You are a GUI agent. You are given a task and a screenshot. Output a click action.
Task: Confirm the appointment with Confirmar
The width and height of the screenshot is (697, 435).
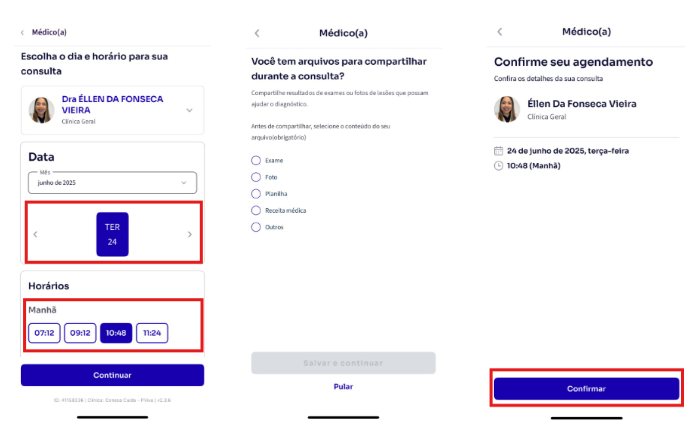pyautogui.click(x=586, y=389)
